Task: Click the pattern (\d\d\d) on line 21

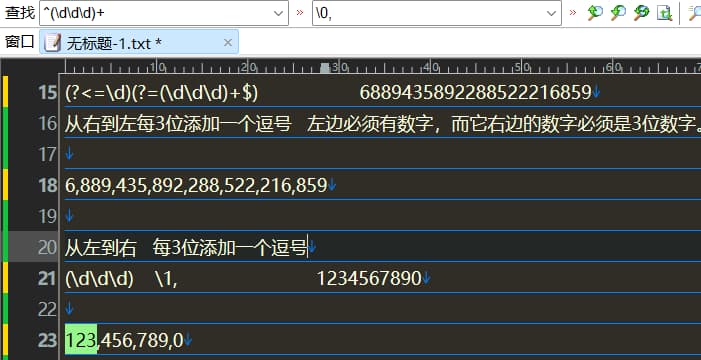Action: (99, 278)
